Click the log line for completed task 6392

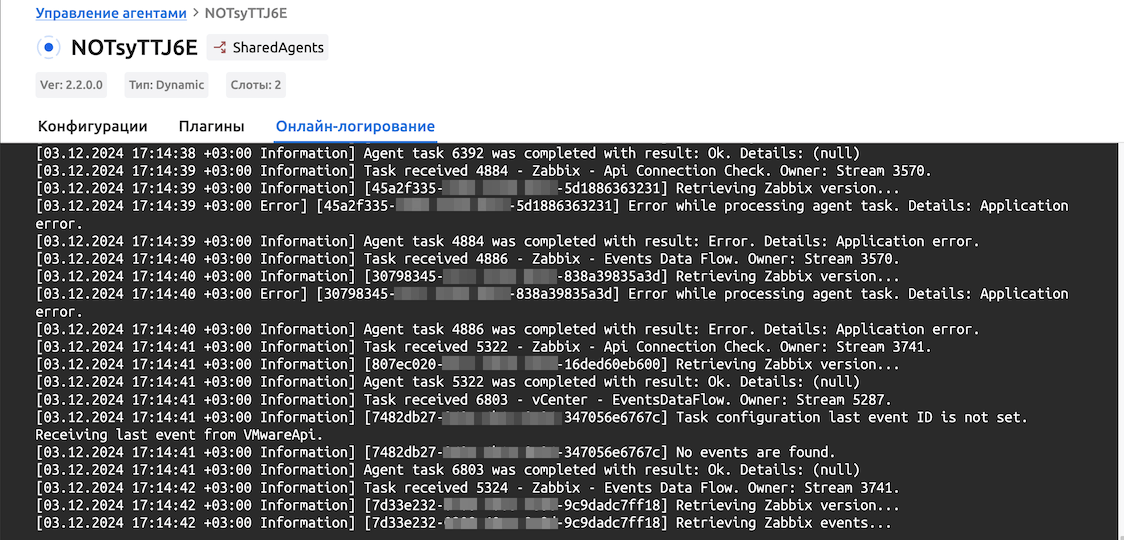(x=448, y=153)
